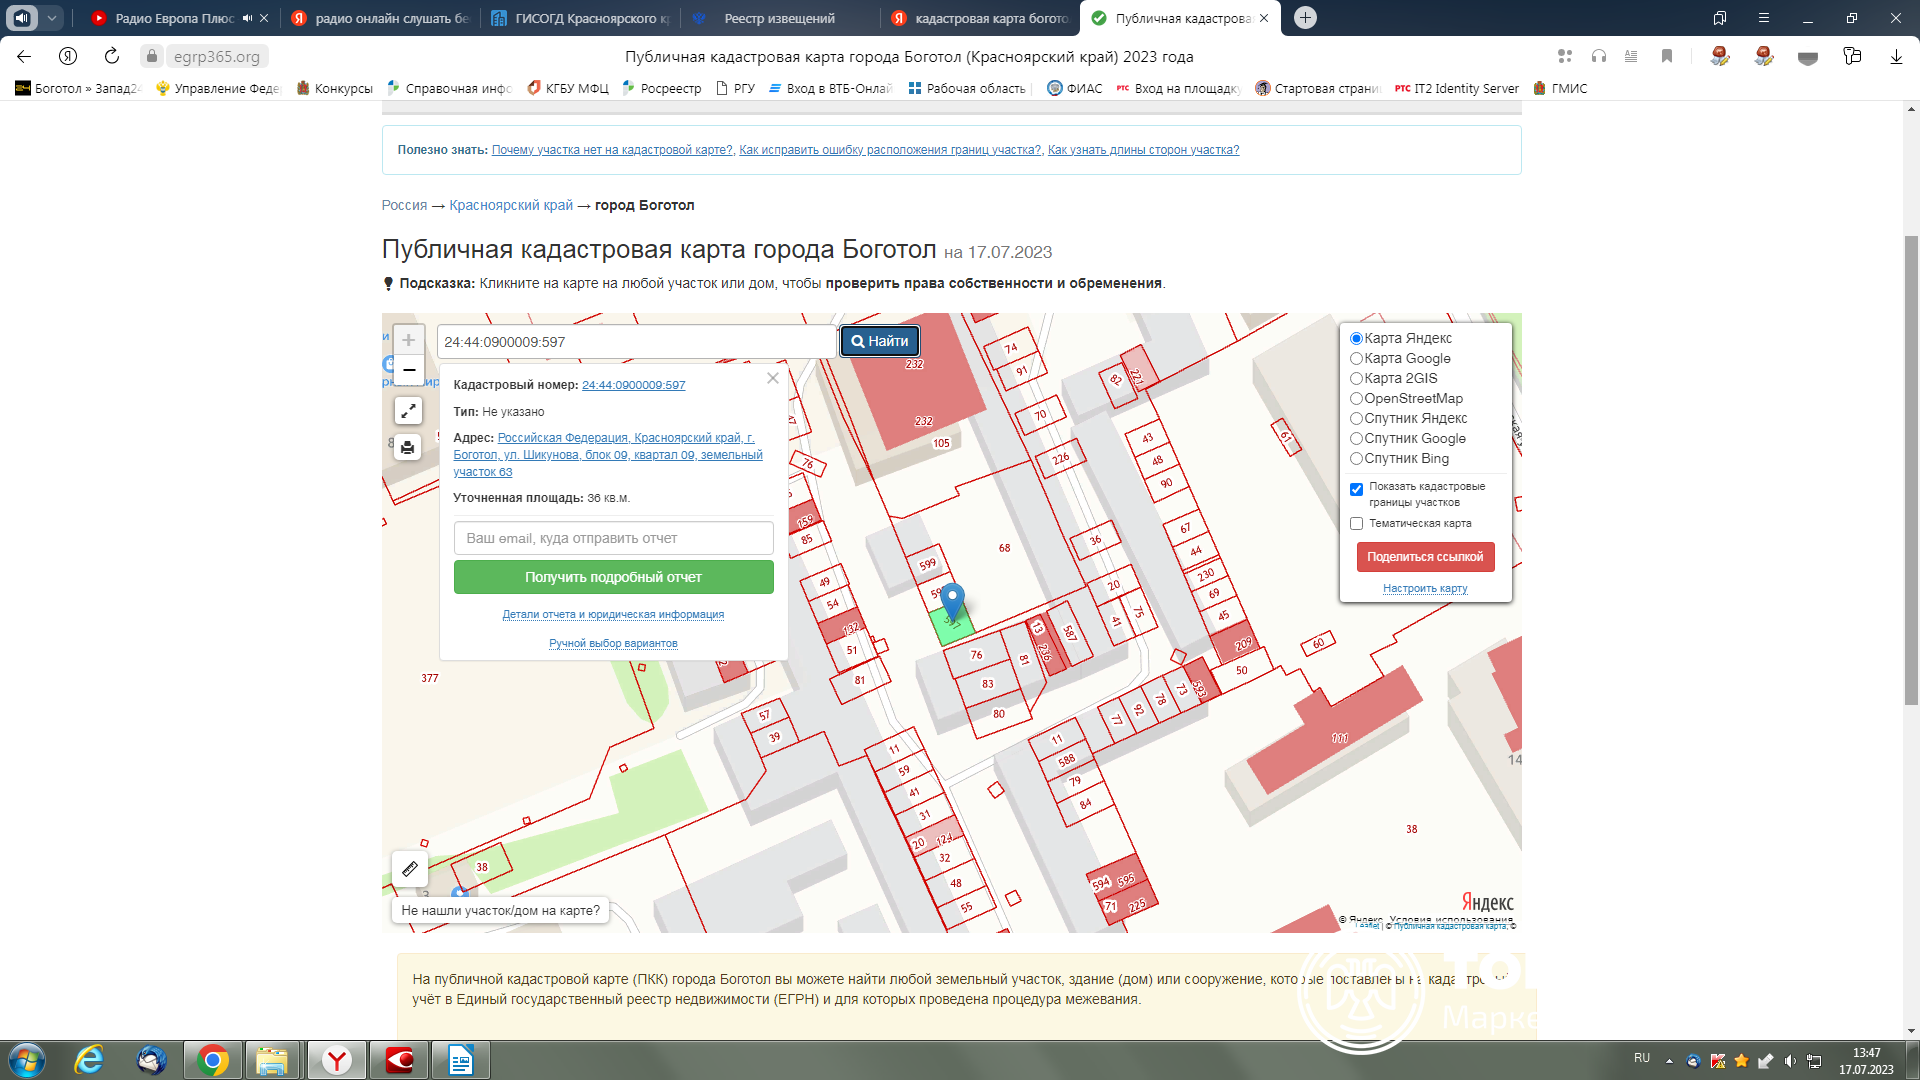Activate the ruler measurement tool
The height and width of the screenshot is (1080, 1920).
[409, 869]
